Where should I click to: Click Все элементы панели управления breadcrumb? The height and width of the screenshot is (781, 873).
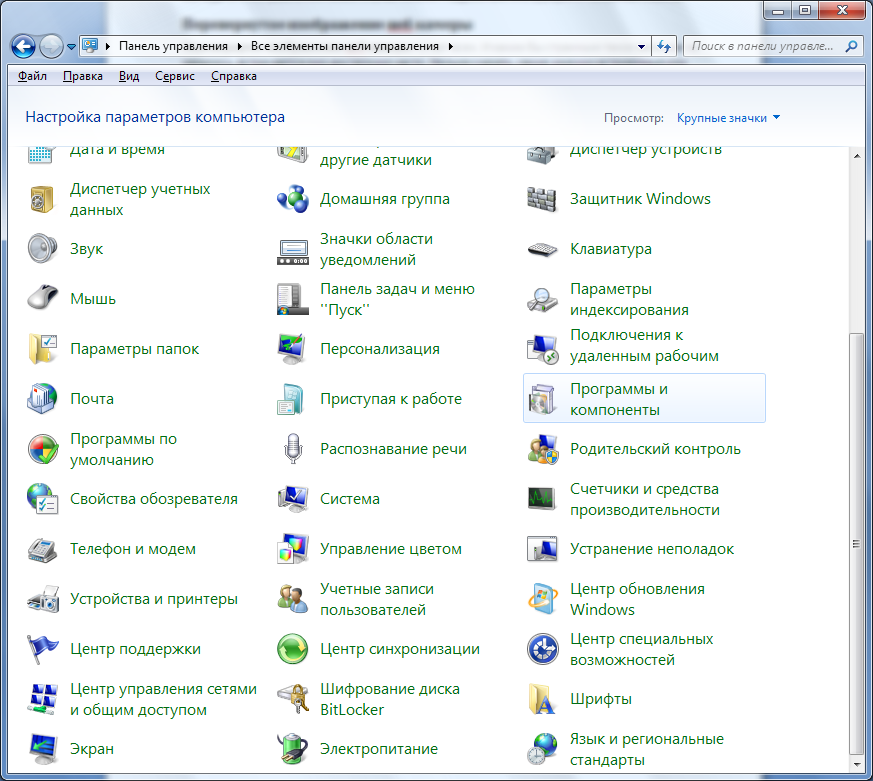point(345,46)
